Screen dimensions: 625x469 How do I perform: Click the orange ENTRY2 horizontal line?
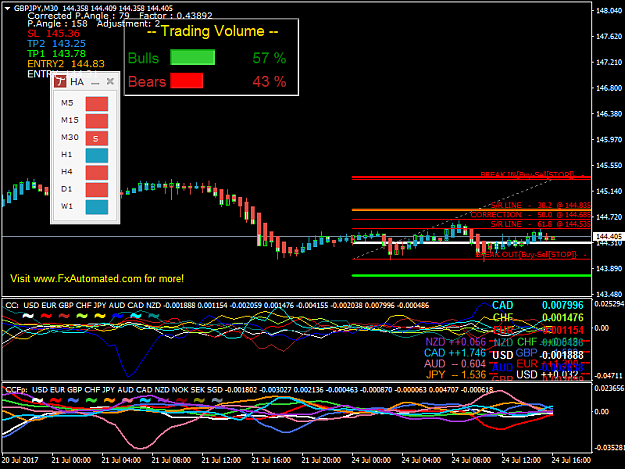(x=471, y=210)
